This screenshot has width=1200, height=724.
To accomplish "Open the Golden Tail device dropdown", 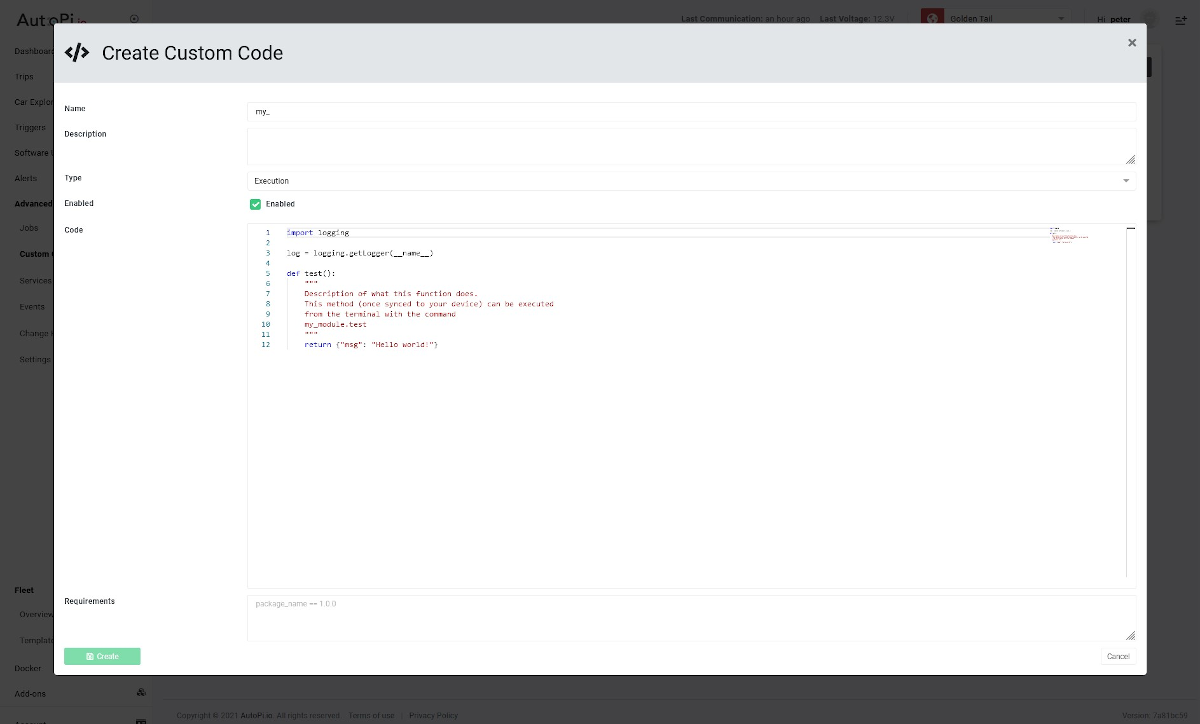I will coord(996,18).
